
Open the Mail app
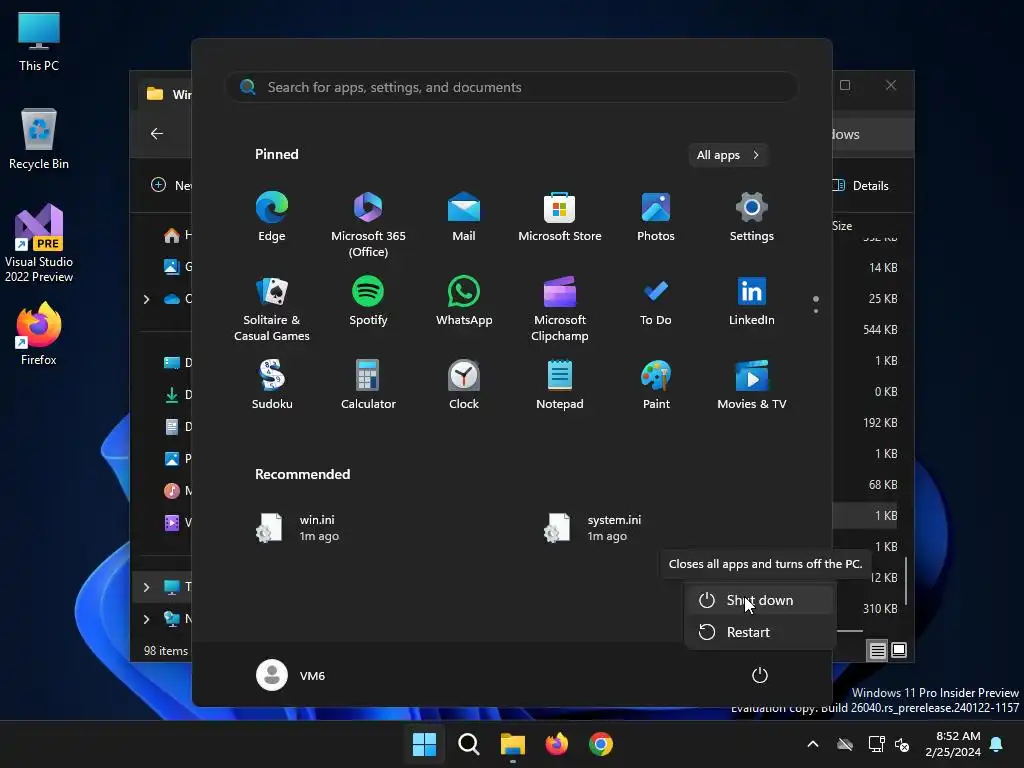pos(464,217)
